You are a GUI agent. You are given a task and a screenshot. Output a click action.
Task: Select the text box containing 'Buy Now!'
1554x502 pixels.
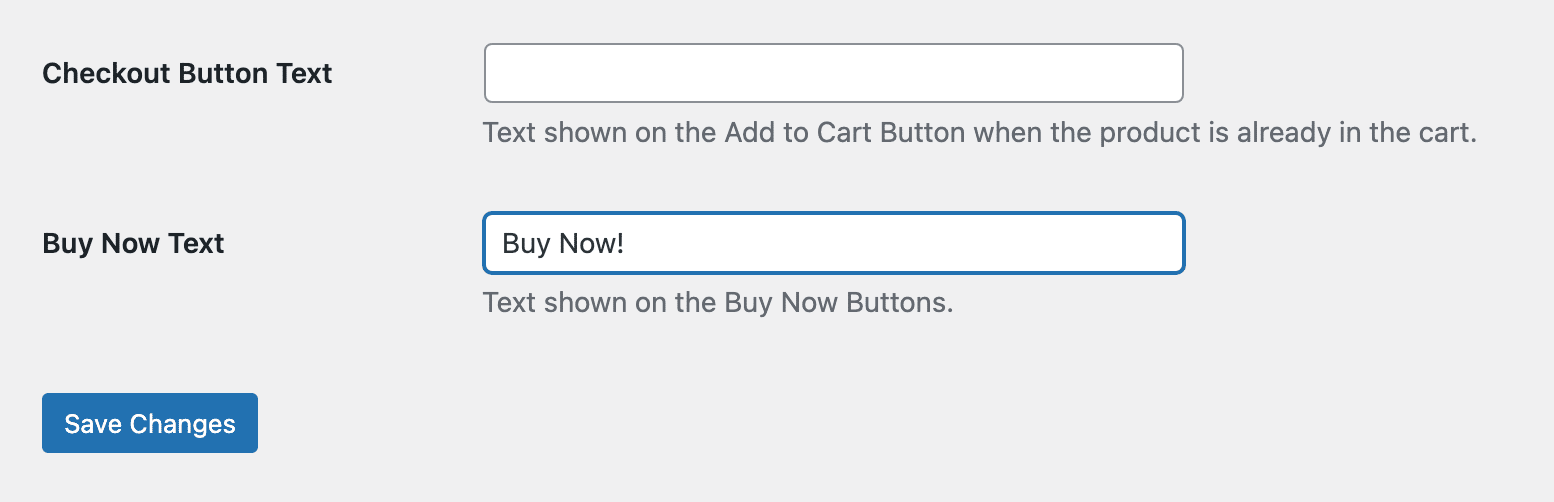(x=833, y=243)
